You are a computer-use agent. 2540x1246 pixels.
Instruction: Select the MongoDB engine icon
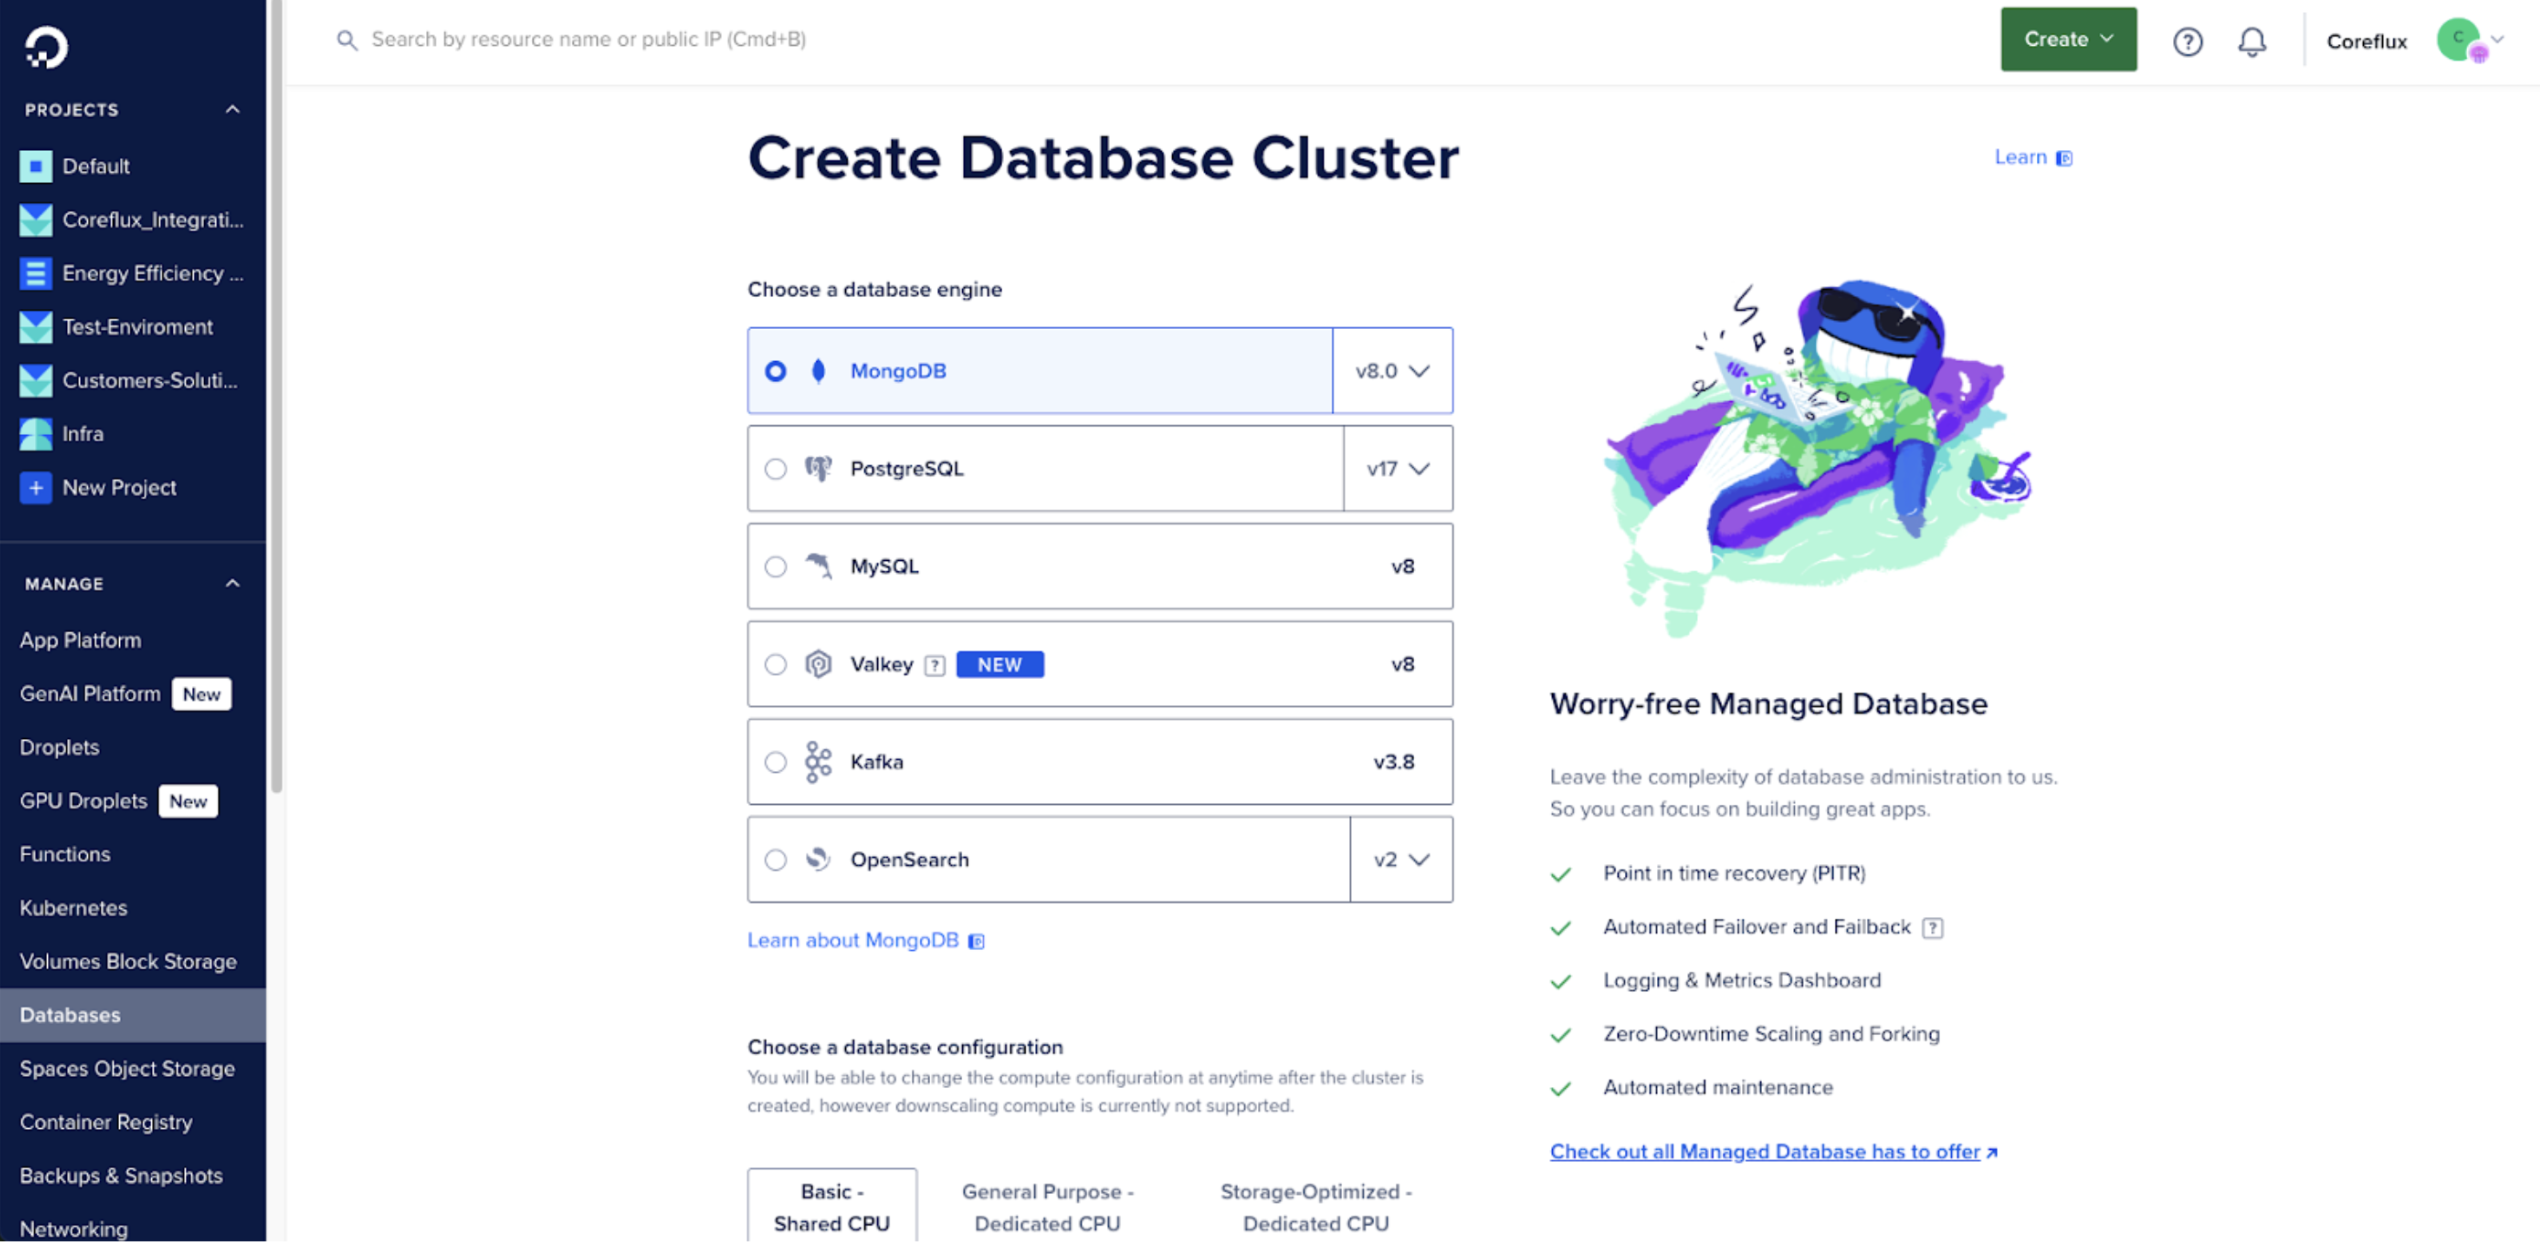(x=818, y=370)
